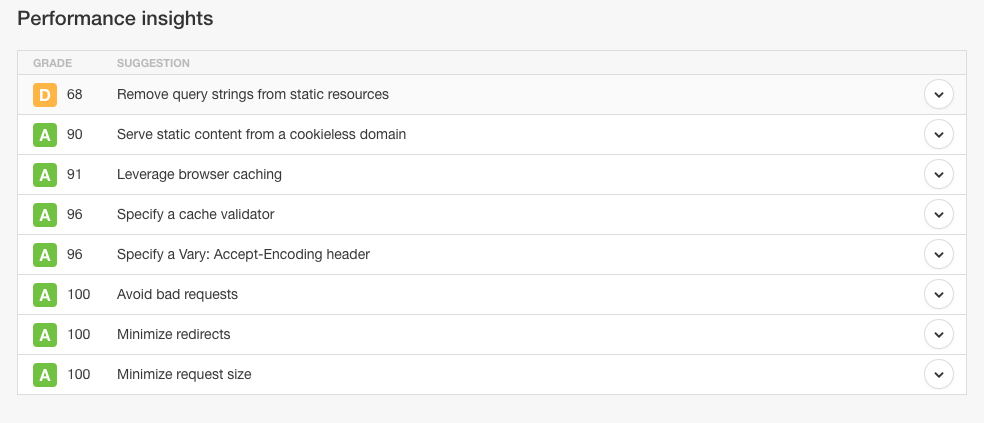Expand the cookieless domain suggestion chevron
Screen dimensions: 984x423
pyautogui.click(x=938, y=135)
